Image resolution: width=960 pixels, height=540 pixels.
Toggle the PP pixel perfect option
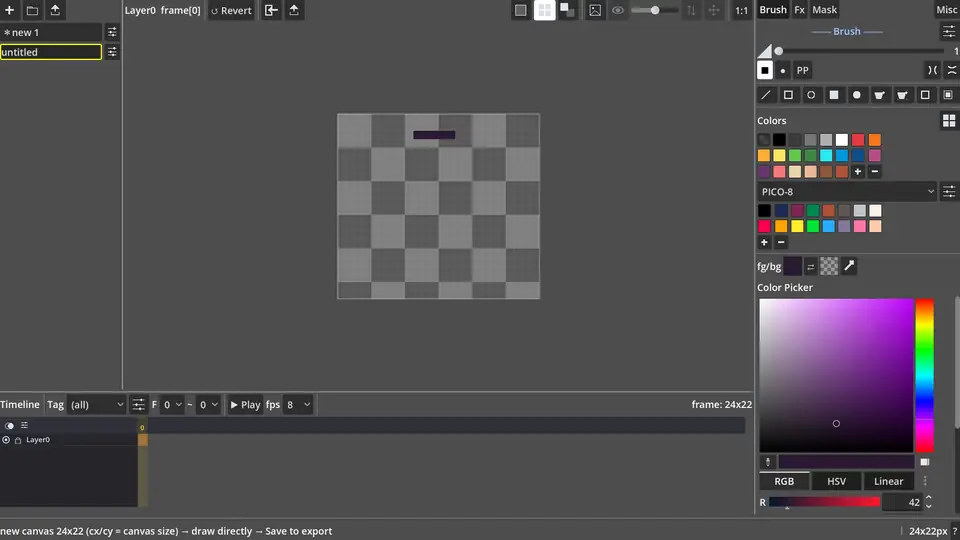click(x=802, y=70)
